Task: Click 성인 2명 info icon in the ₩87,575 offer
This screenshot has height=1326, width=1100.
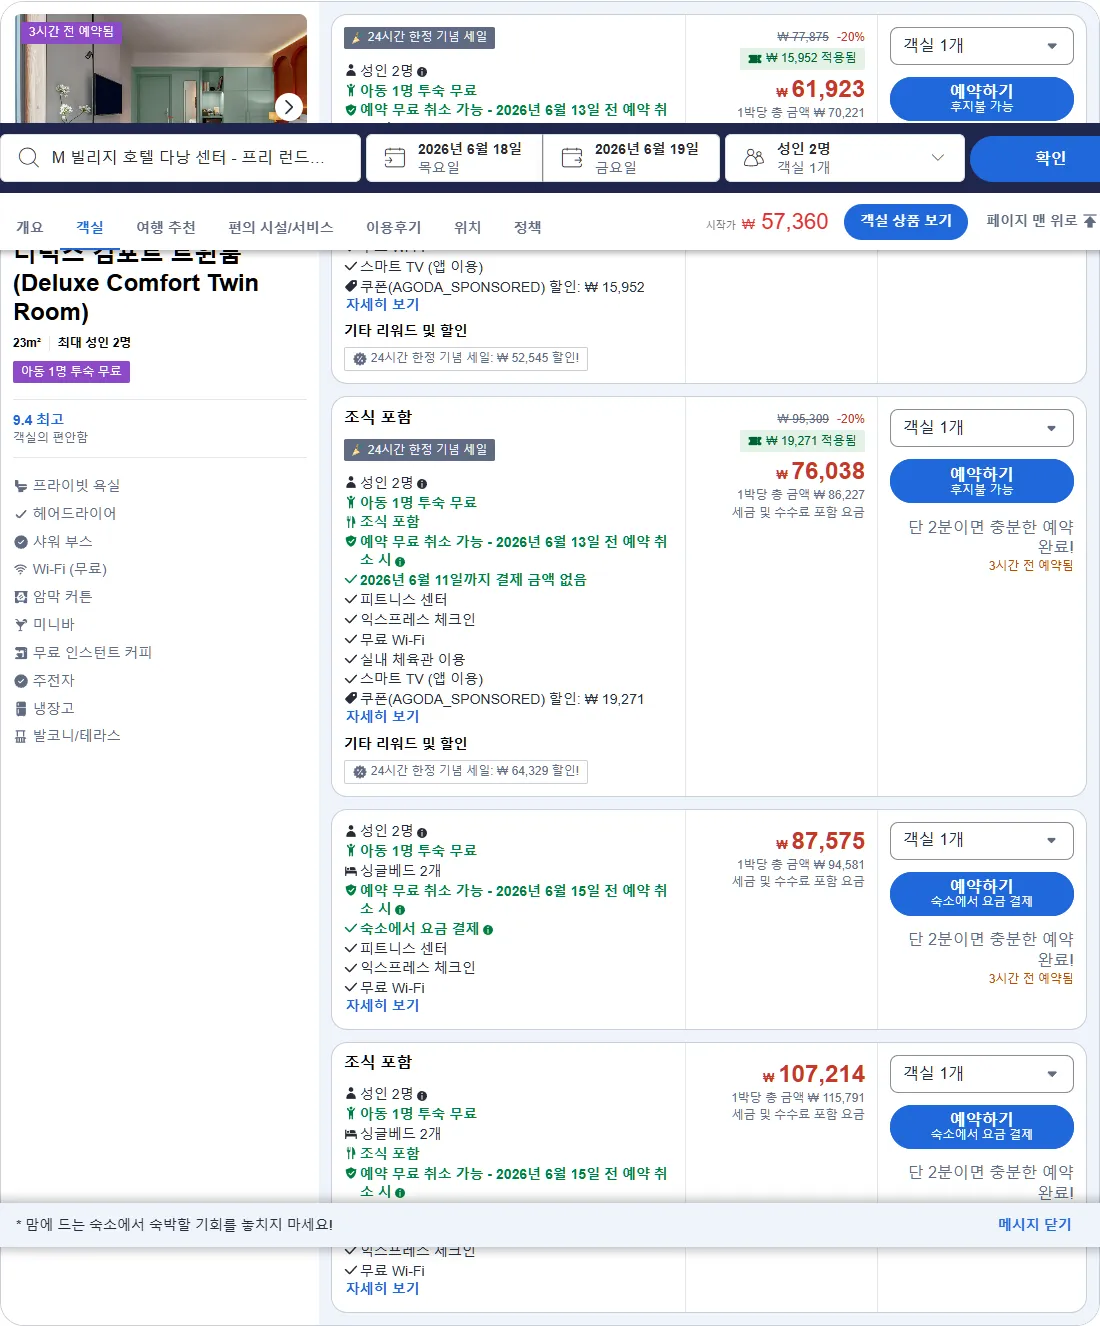Action: (x=422, y=832)
